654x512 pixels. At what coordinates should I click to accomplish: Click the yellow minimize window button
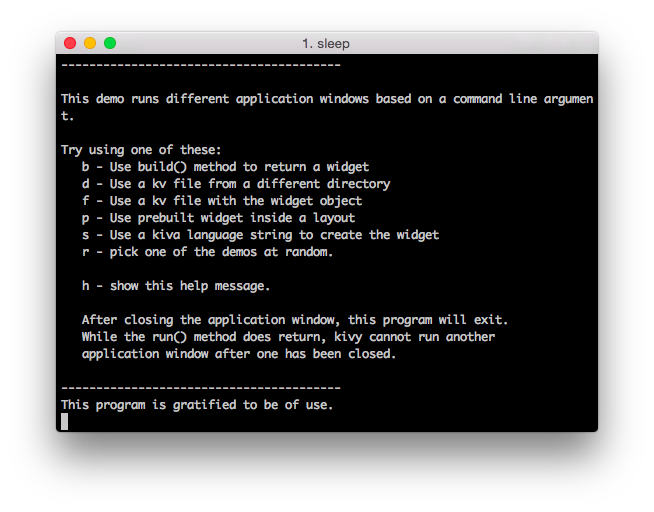click(x=90, y=43)
